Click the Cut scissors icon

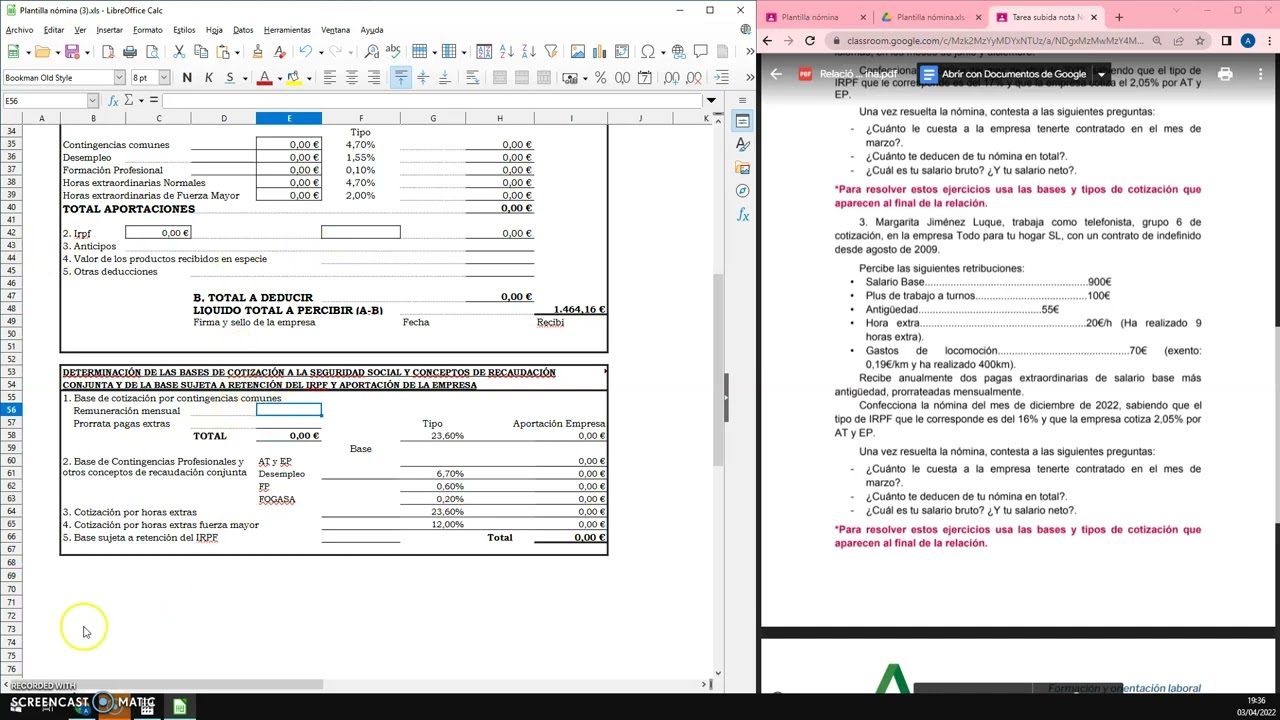[x=179, y=52]
